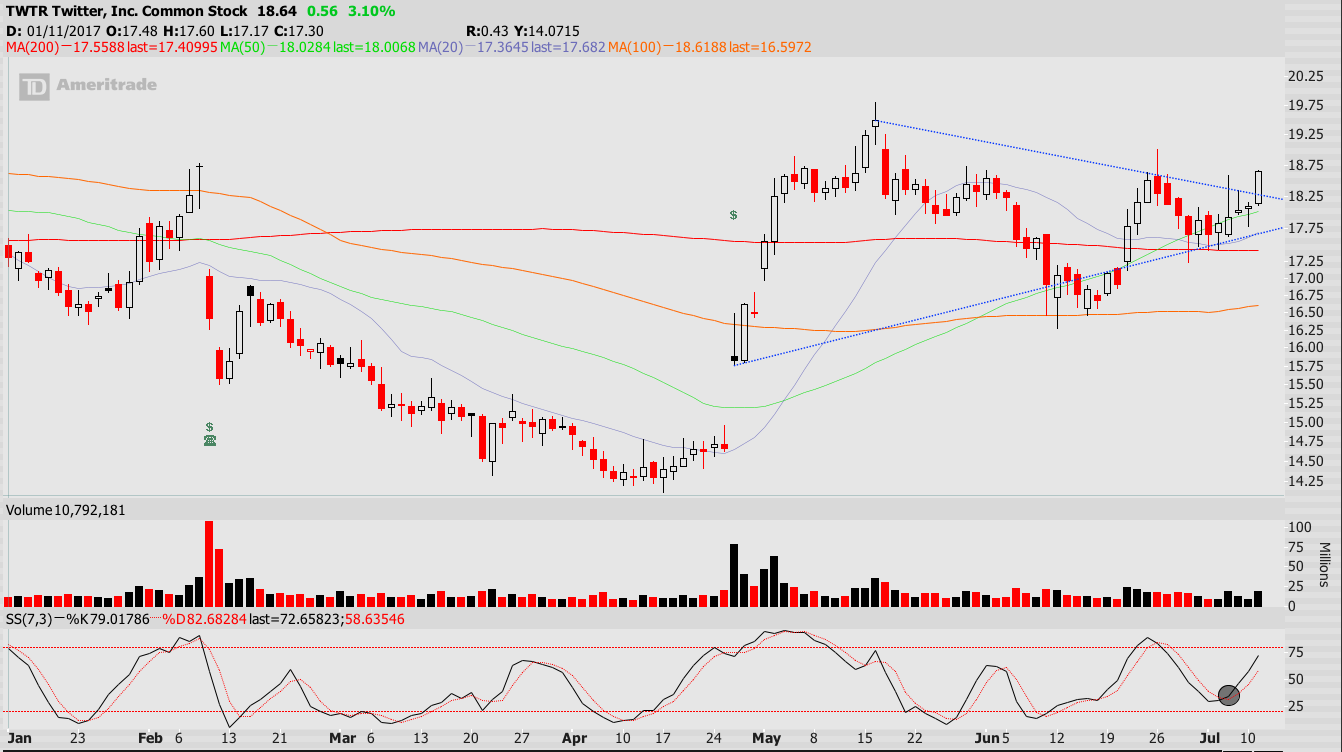This screenshot has width=1342, height=752.
Task: Click the Apr month label on date axis
Action: coord(573,739)
